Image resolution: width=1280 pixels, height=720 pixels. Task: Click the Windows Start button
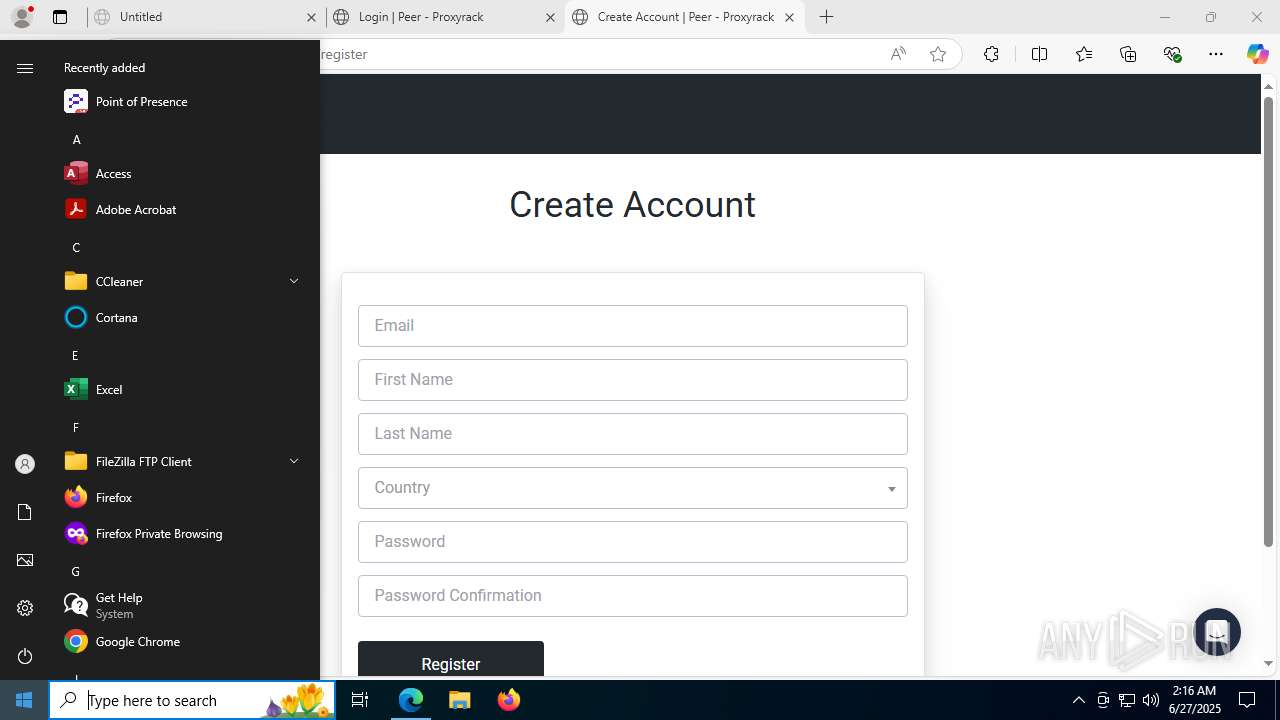pyautogui.click(x=24, y=700)
